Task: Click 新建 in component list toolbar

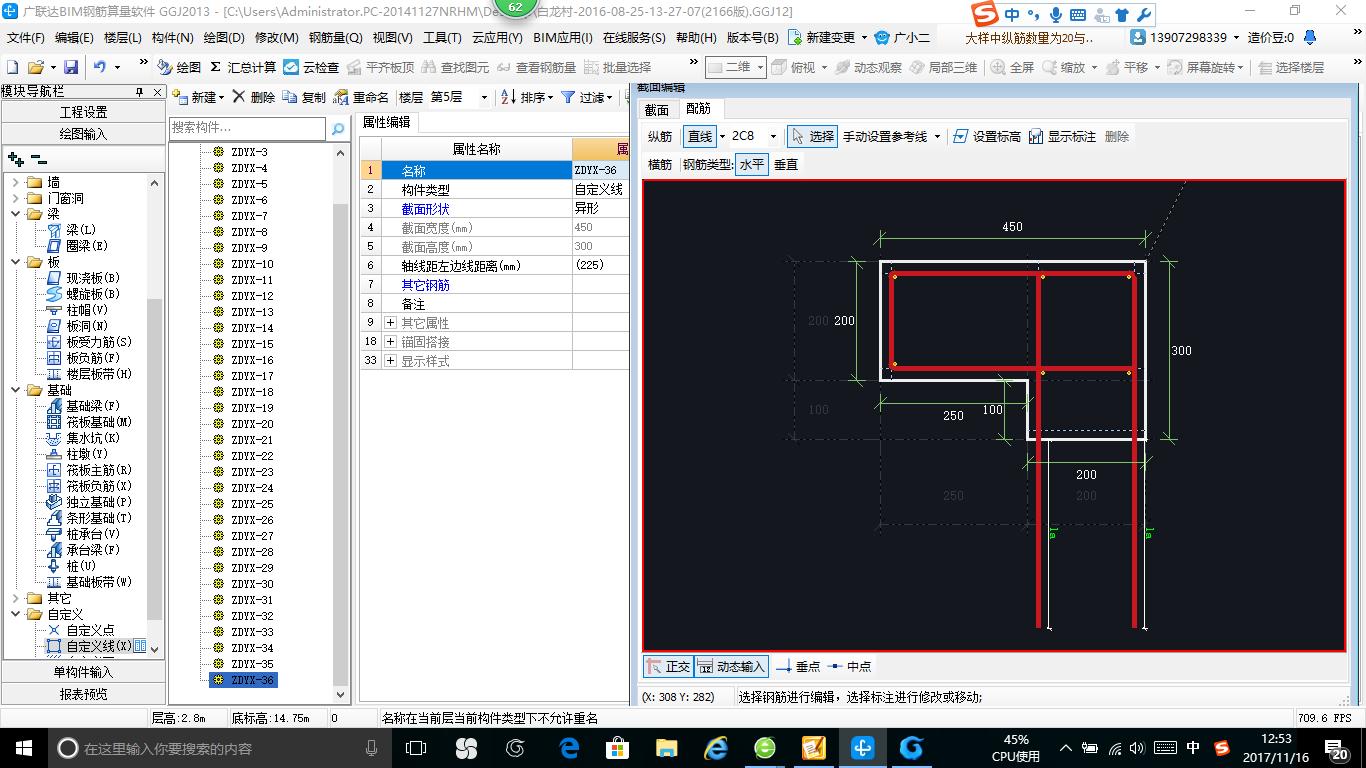Action: [198, 97]
